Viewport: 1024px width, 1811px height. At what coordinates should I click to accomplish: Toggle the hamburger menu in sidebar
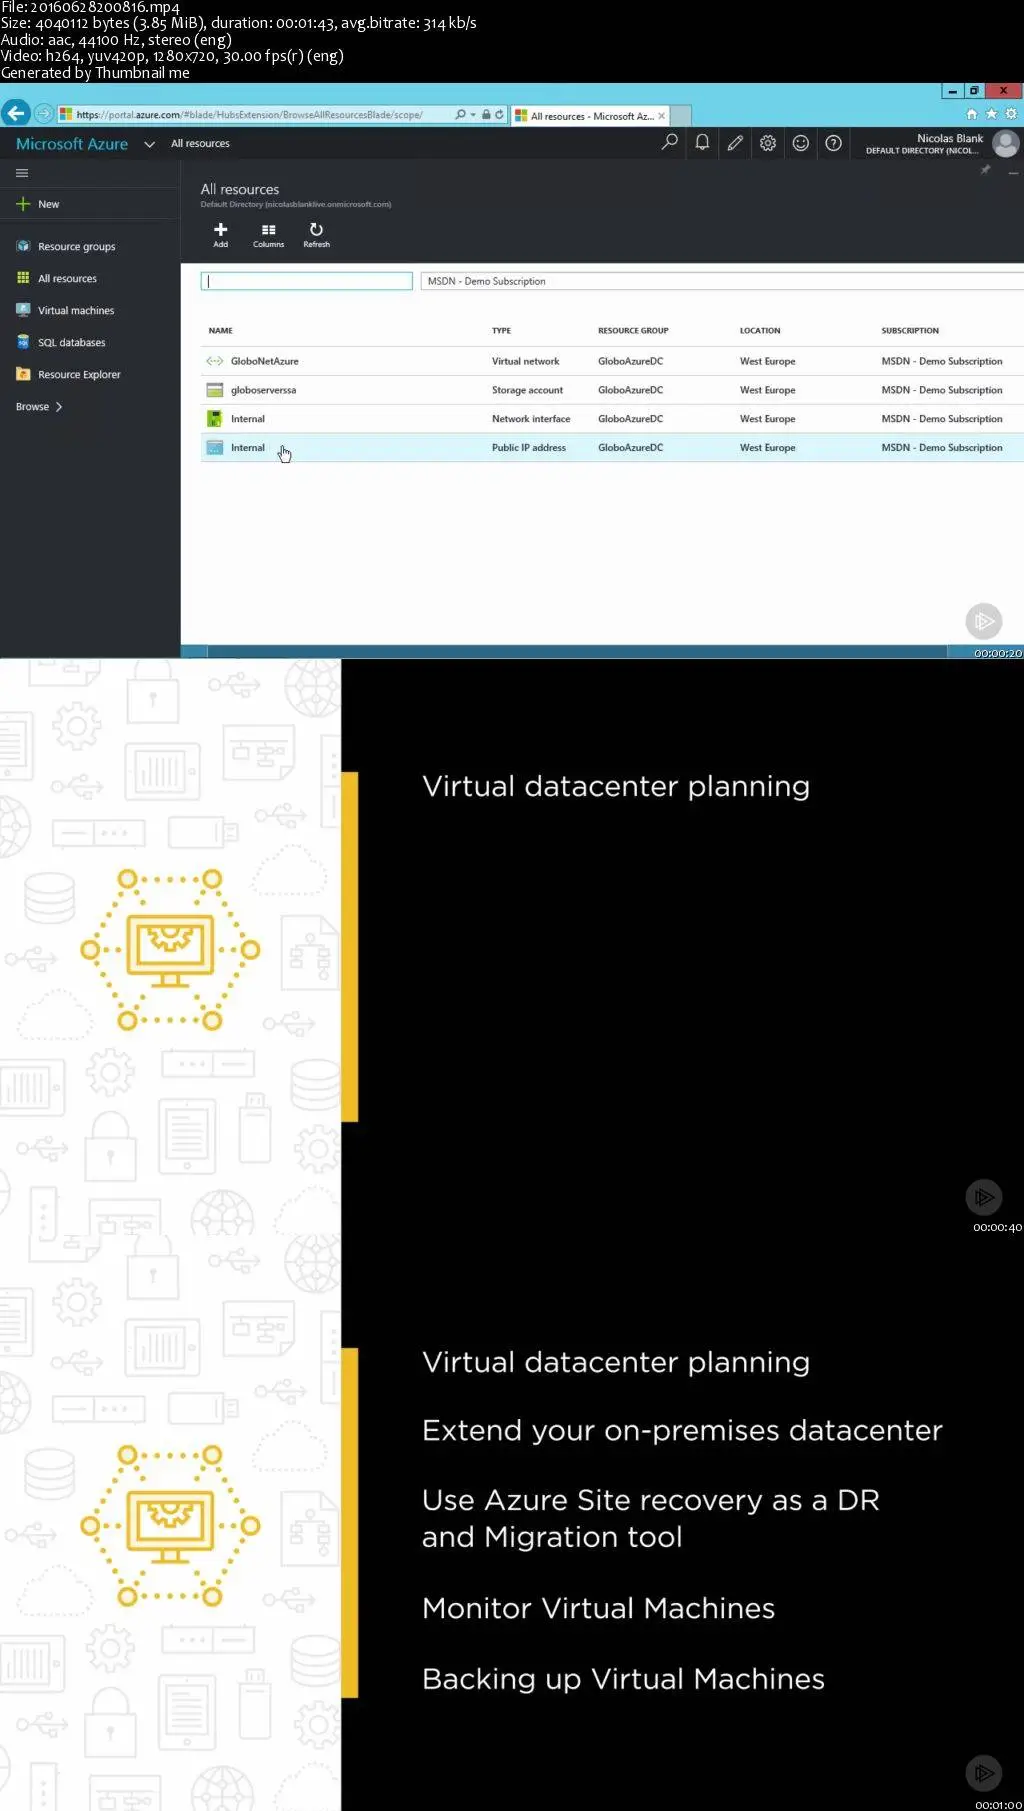[21, 173]
